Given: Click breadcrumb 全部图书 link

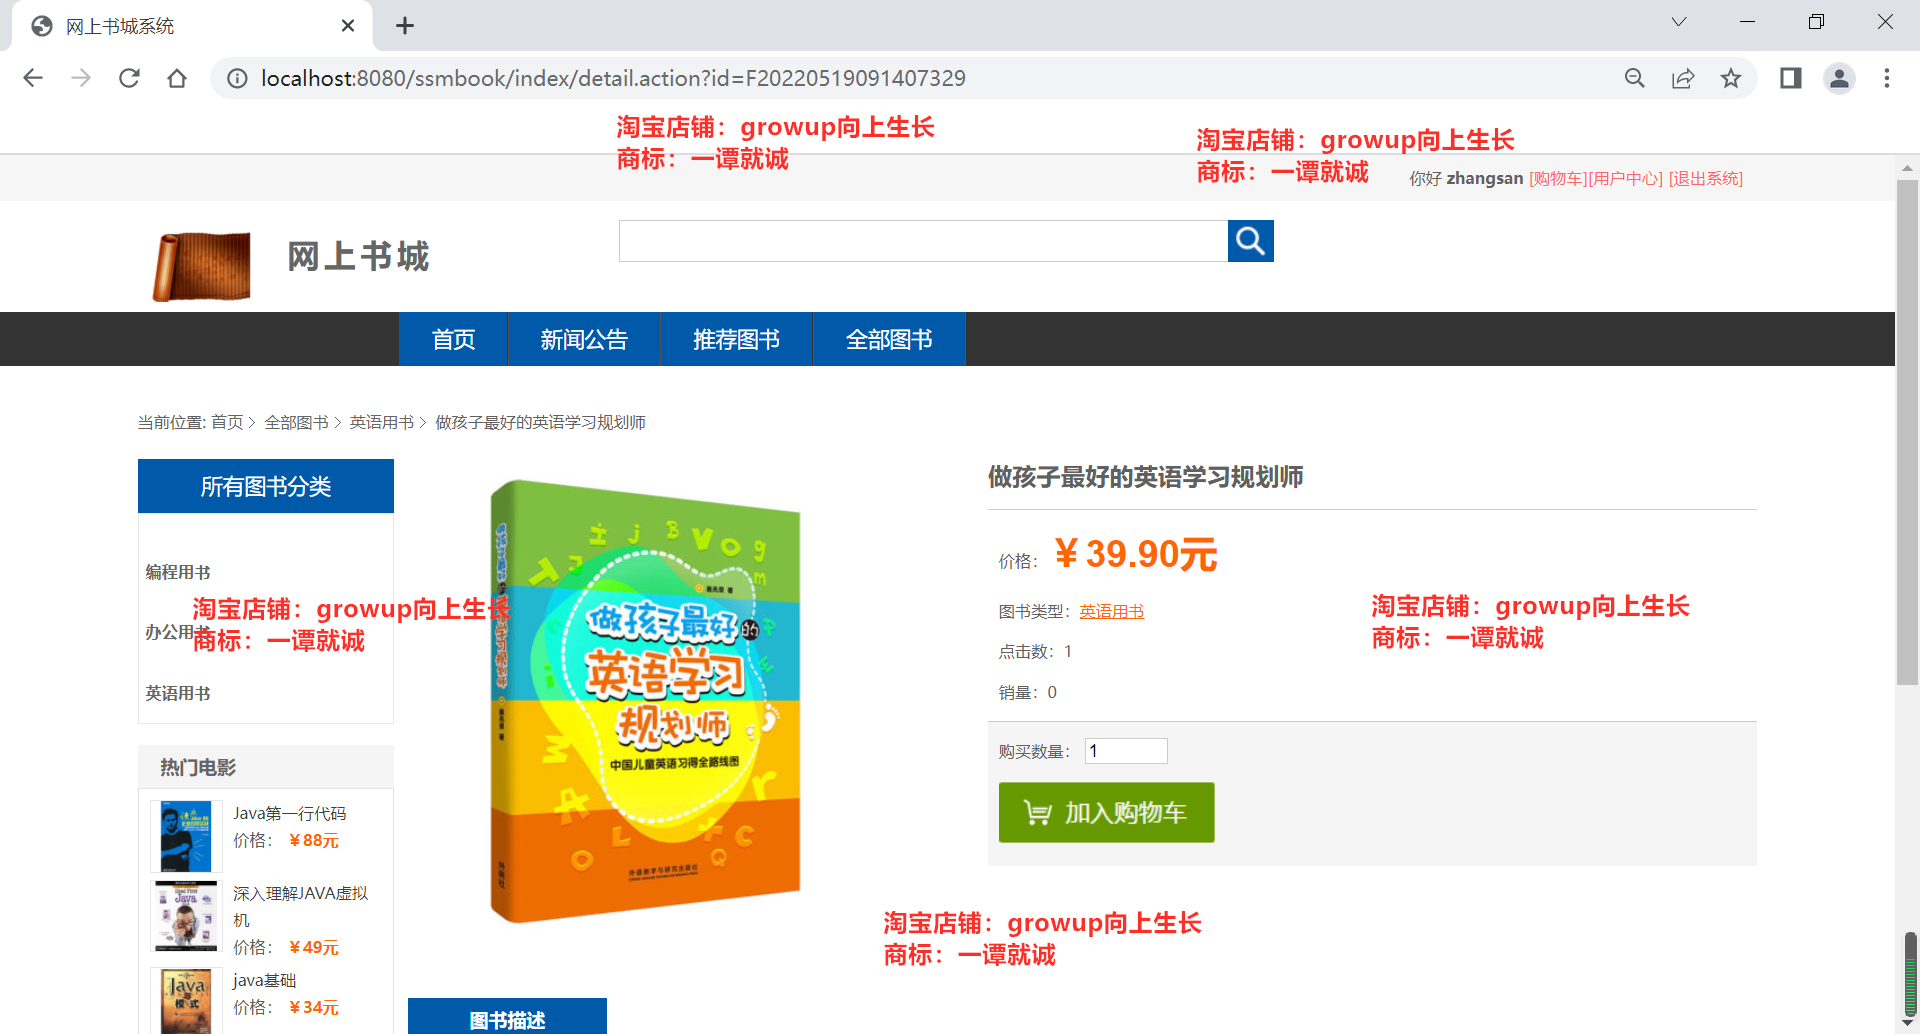Looking at the screenshot, I should [296, 422].
